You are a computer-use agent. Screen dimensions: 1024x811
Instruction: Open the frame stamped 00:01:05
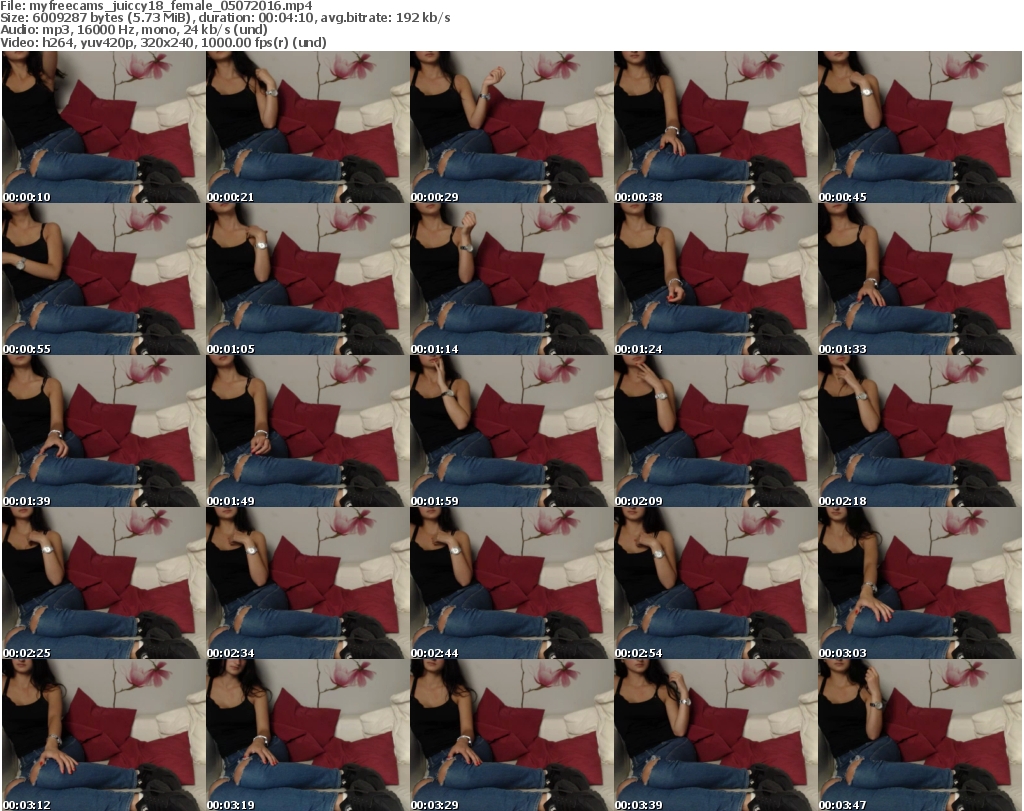pyautogui.click(x=308, y=279)
